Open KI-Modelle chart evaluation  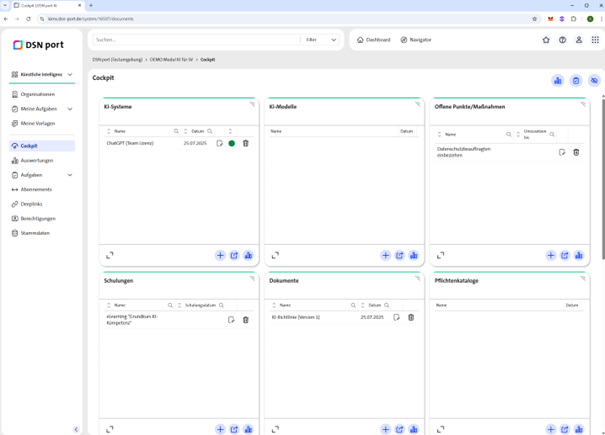coord(414,255)
